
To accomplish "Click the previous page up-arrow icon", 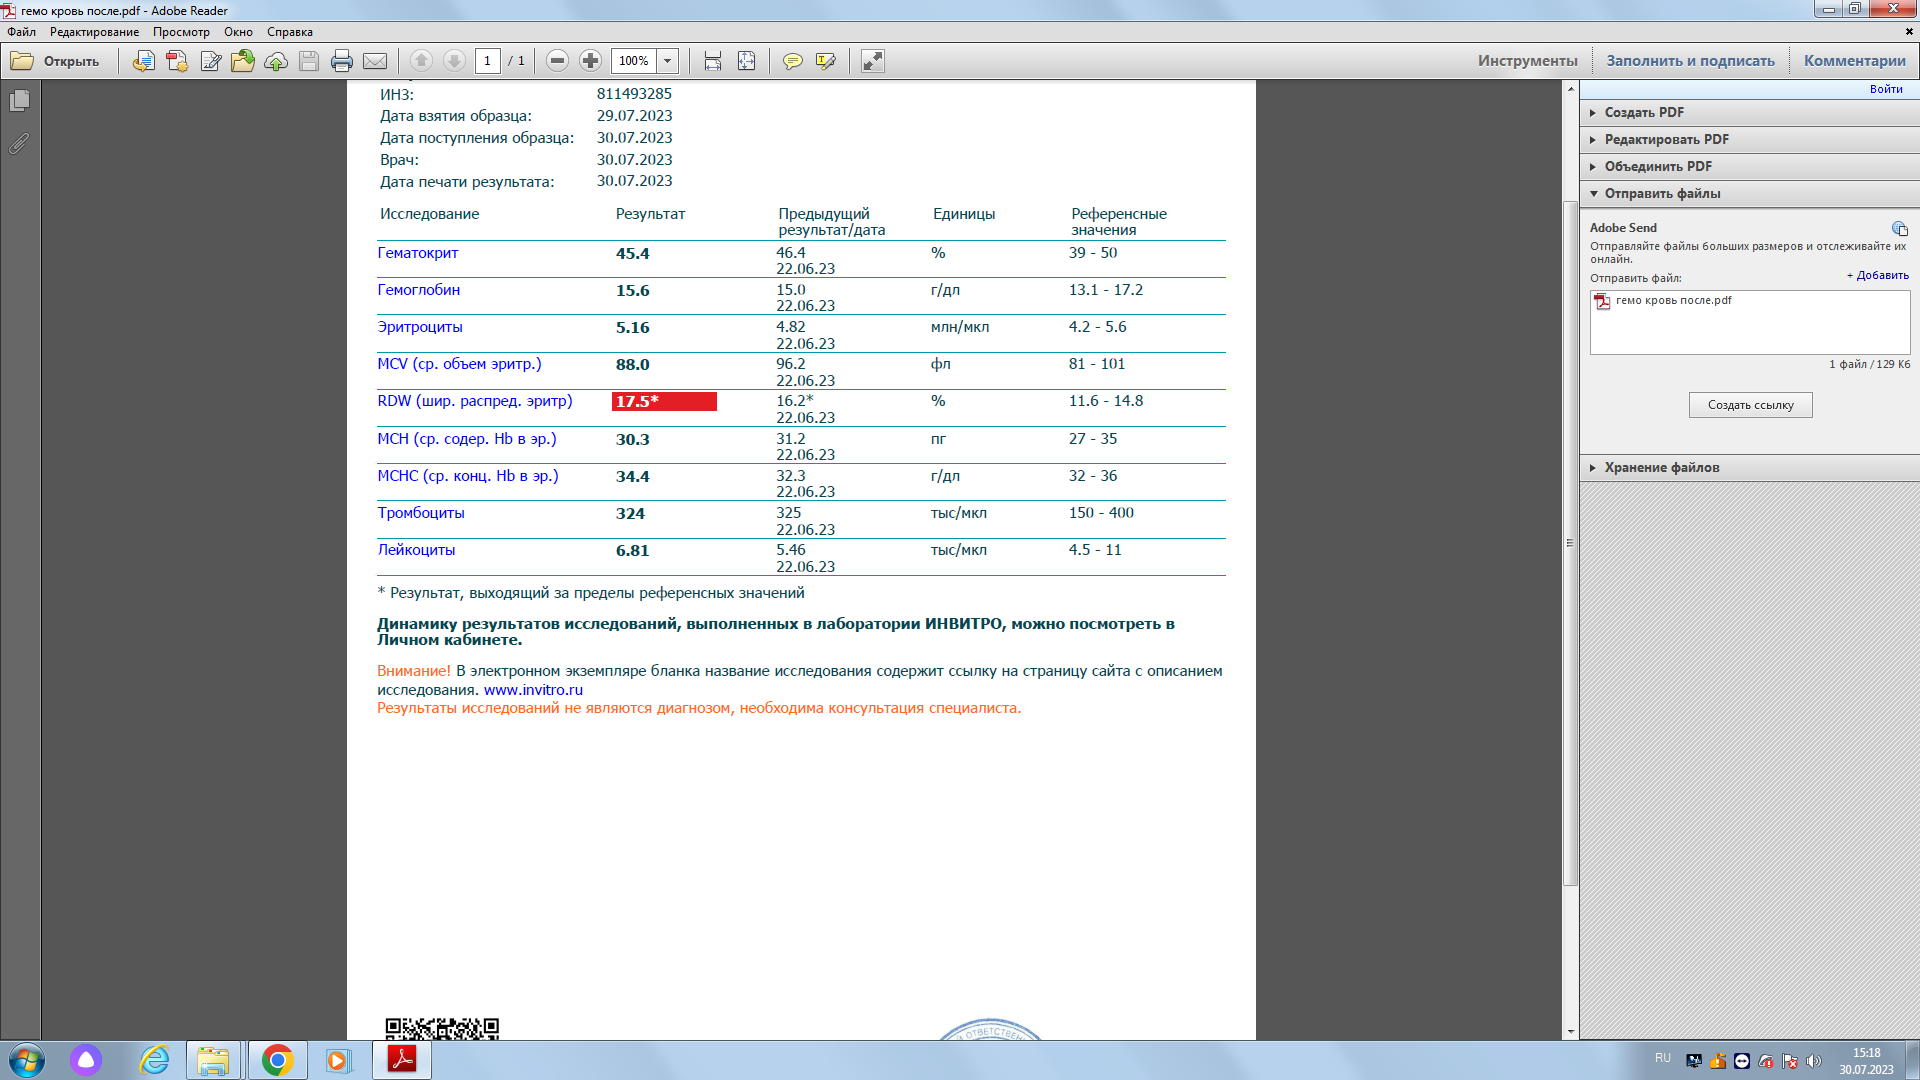I will pos(421,61).
